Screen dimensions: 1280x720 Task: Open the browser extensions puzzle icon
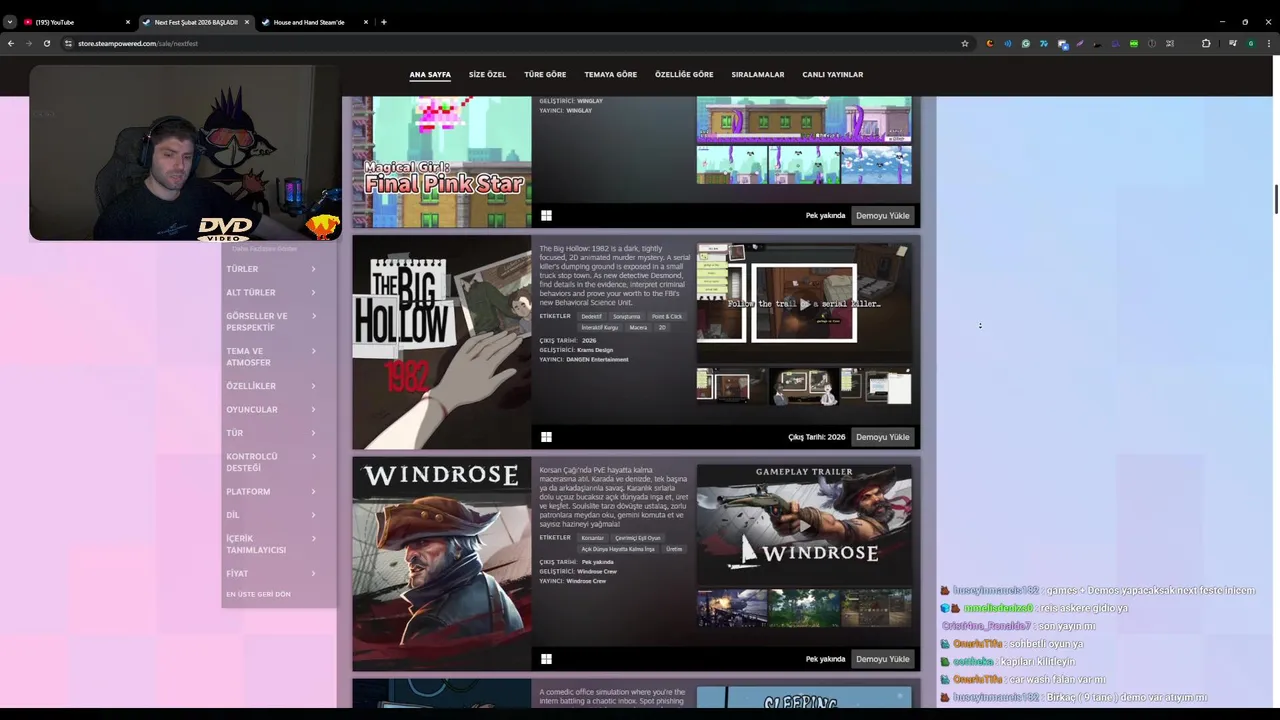point(1205,43)
